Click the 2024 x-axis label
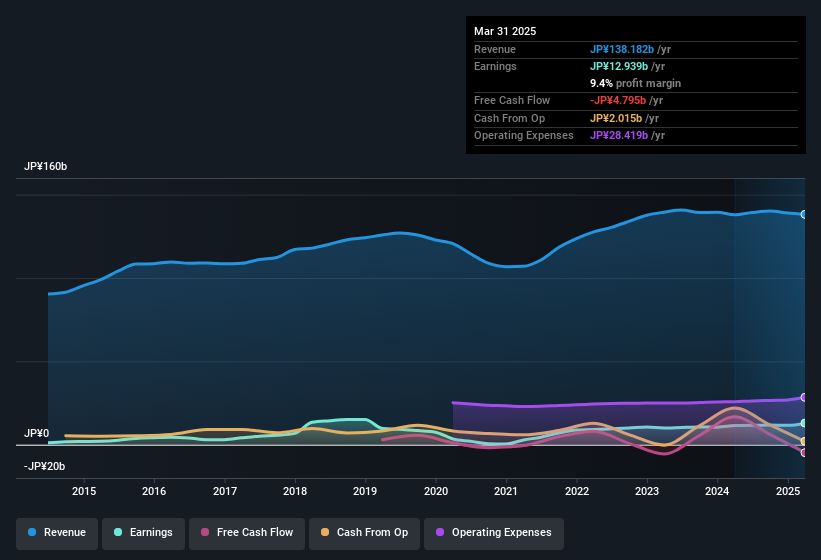 click(717, 491)
